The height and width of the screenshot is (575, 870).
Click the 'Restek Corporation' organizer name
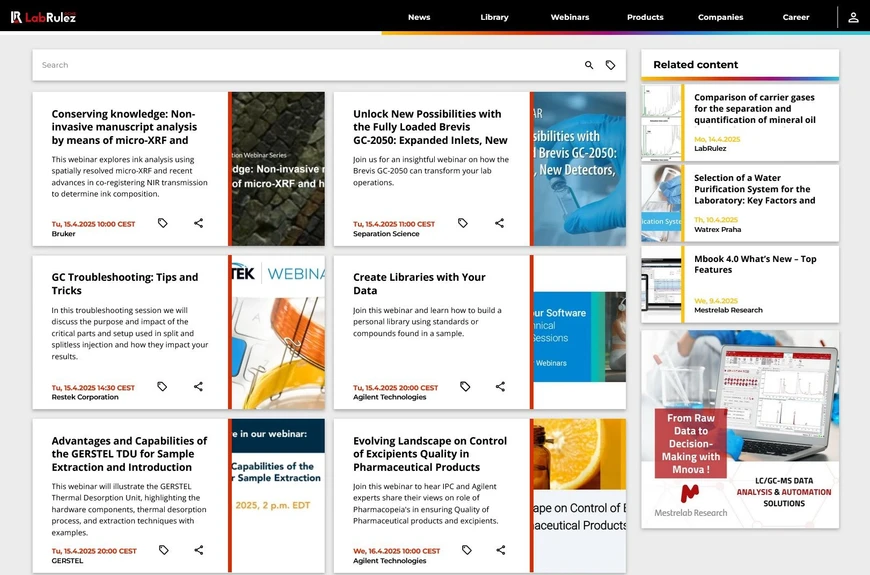pyautogui.click(x=85, y=397)
